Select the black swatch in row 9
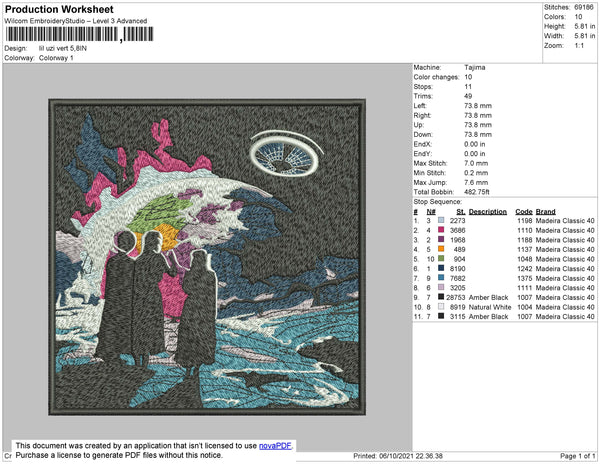The height and width of the screenshot is (464, 600). pyautogui.click(x=441, y=297)
